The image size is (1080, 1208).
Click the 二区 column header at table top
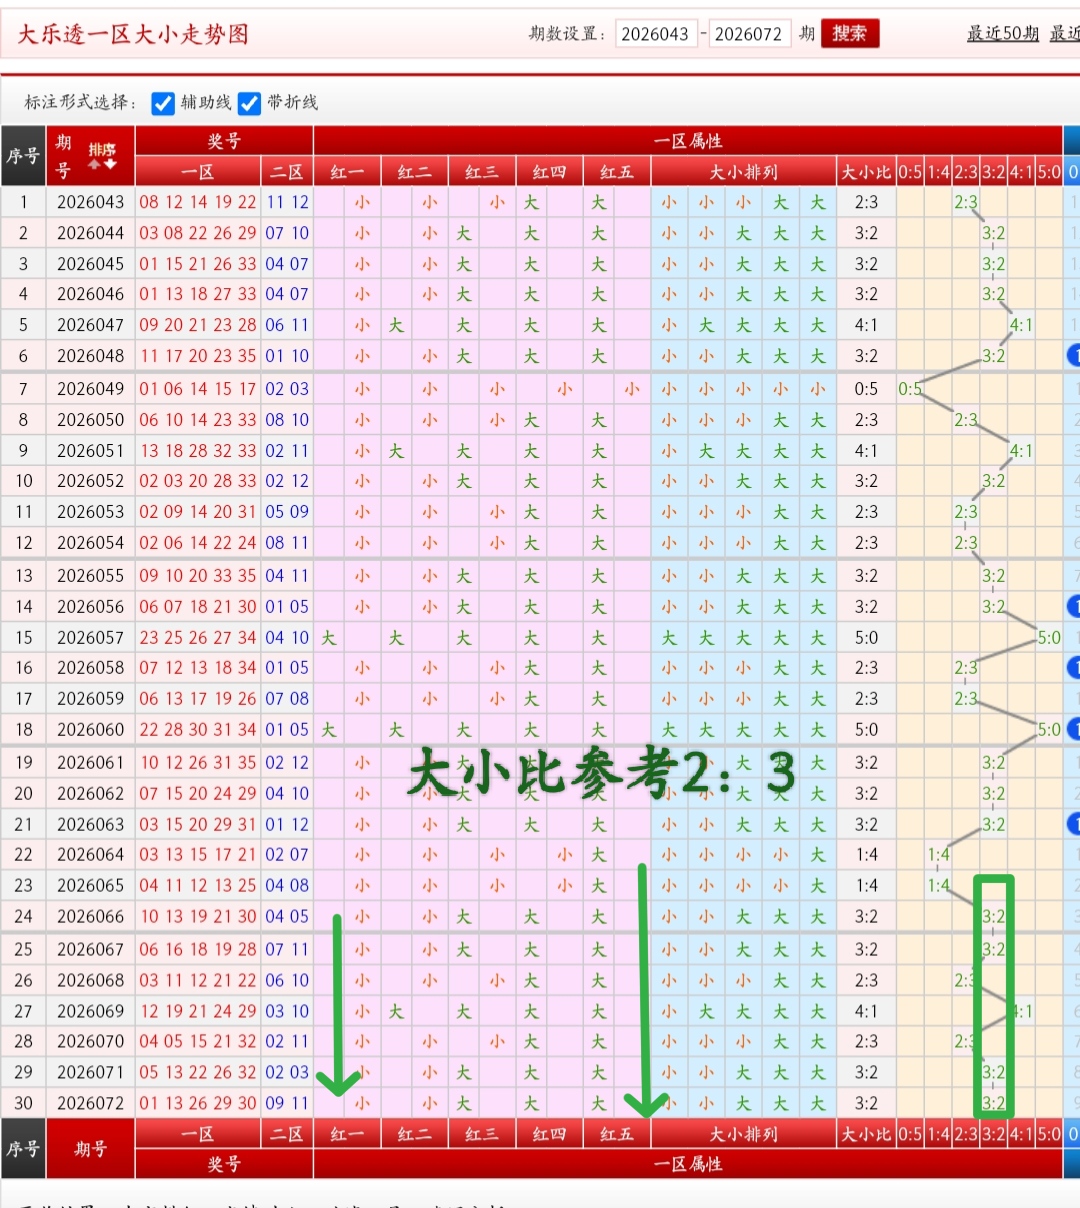[287, 172]
